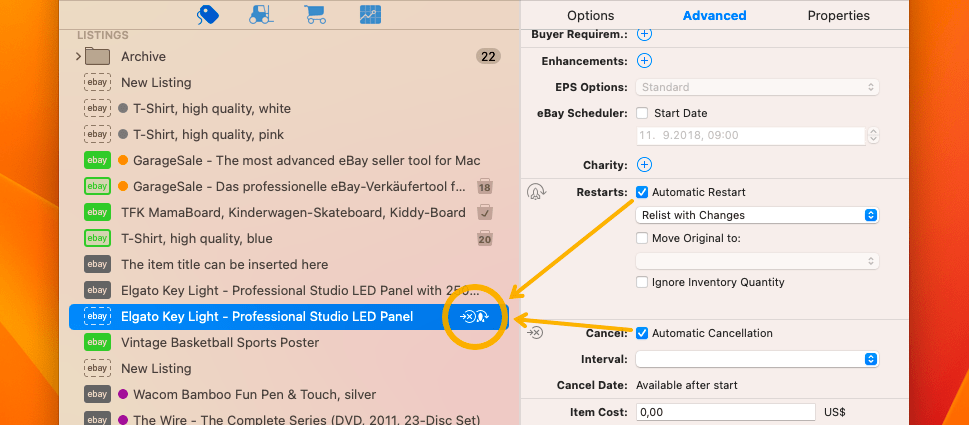Click the scheduler date field 11. 9.2018

750,135
